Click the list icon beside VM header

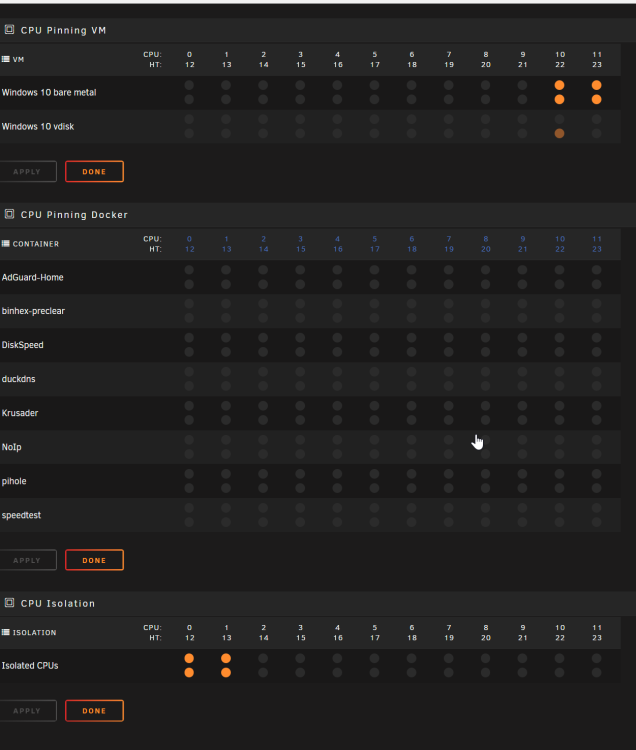[x=6, y=59]
